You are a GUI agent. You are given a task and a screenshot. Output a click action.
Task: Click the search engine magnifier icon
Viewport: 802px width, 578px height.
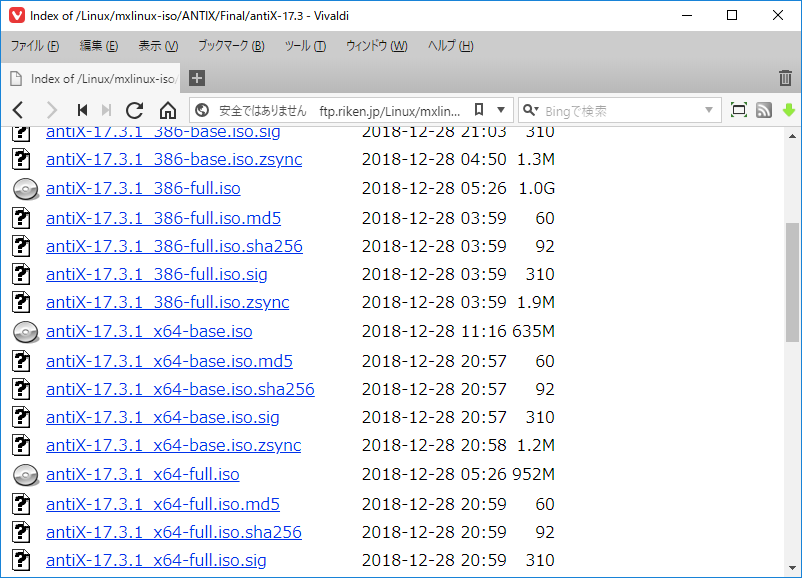tap(530, 110)
